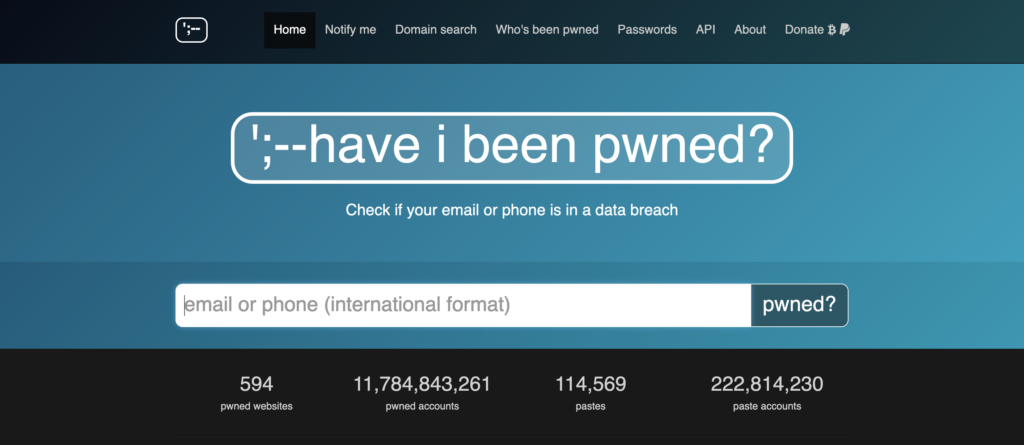Click the 11,784,843,261 pwned accounts figure
This screenshot has width=1024, height=445.
tap(422, 384)
